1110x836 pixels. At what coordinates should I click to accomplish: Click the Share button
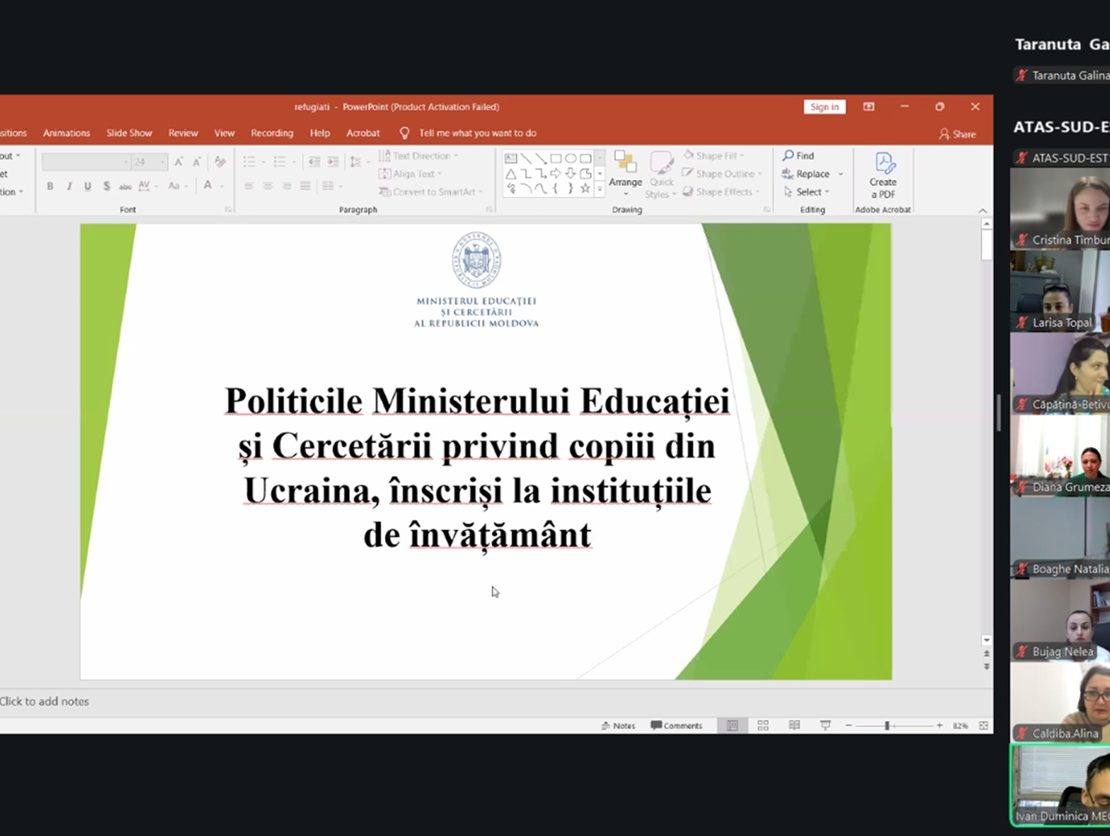[957, 134]
